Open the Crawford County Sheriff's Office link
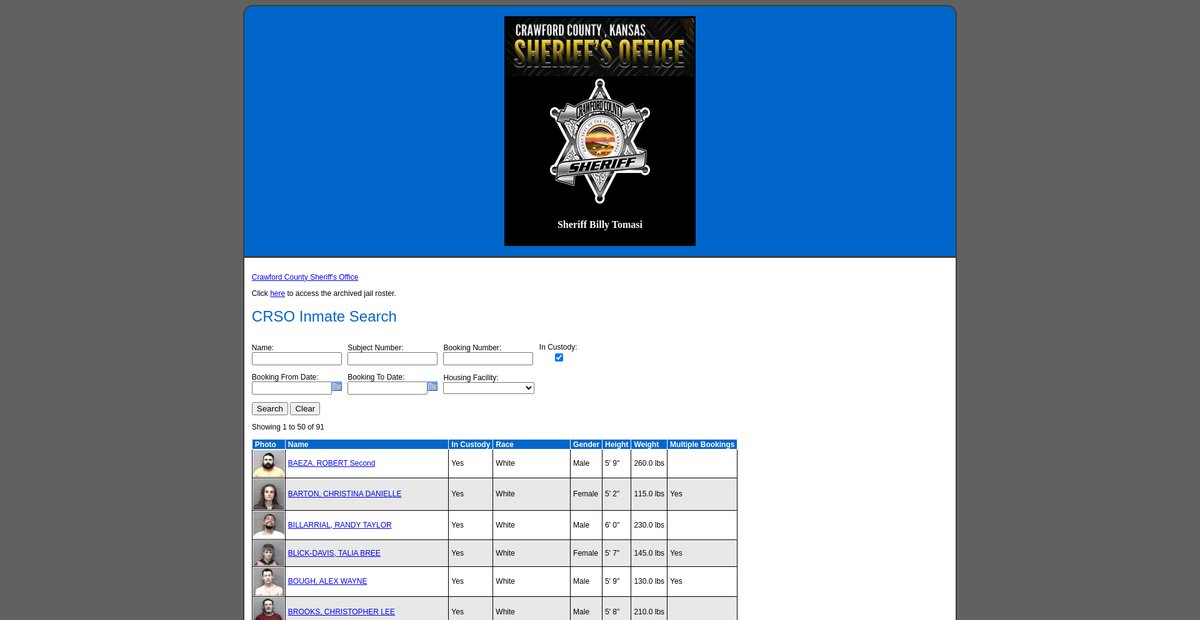Viewport: 1200px width, 620px height. (x=305, y=277)
